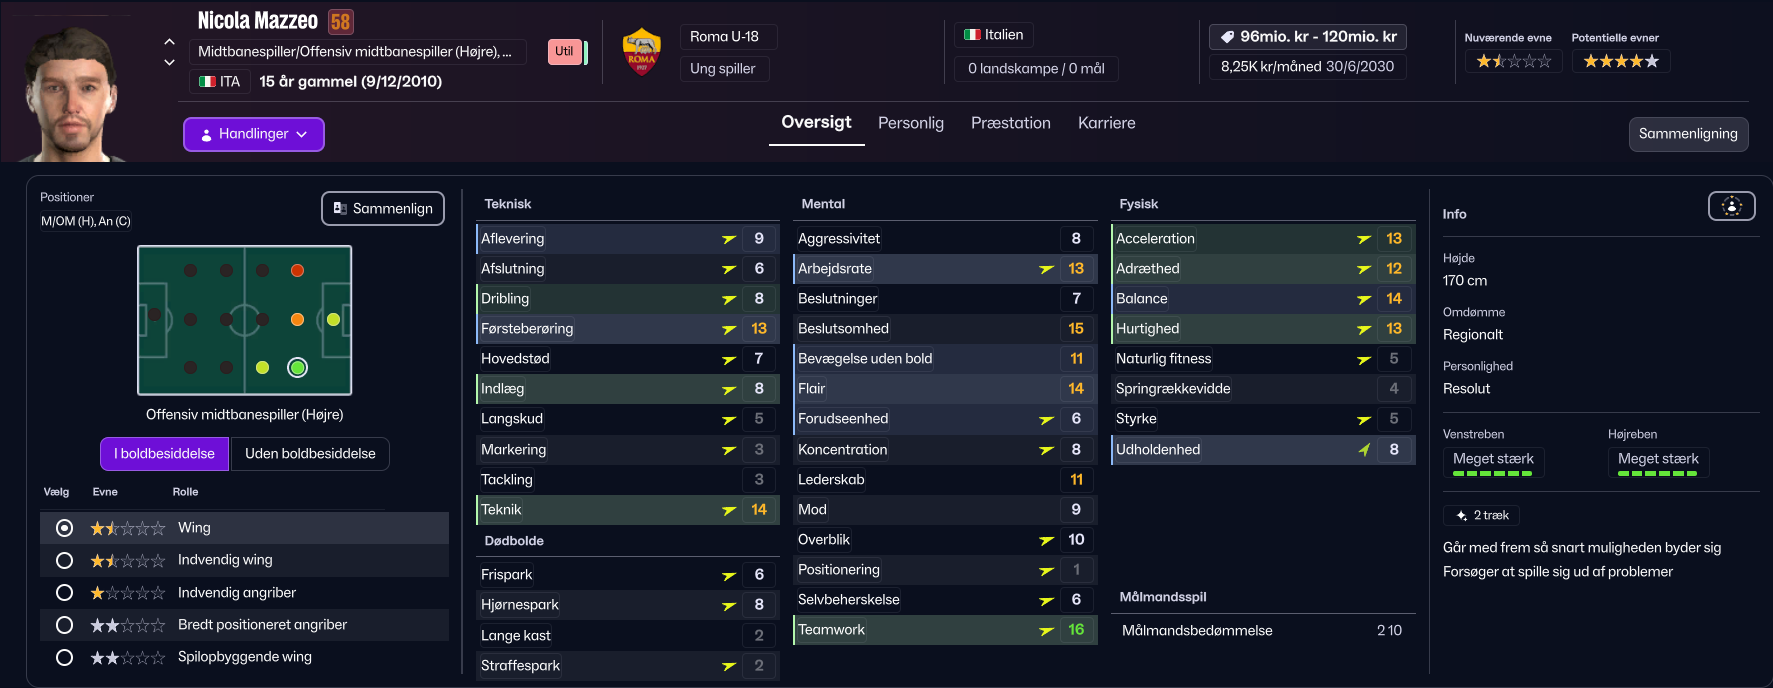Click the player portrait photo
The height and width of the screenshot is (688, 1773).
[x=72, y=95]
